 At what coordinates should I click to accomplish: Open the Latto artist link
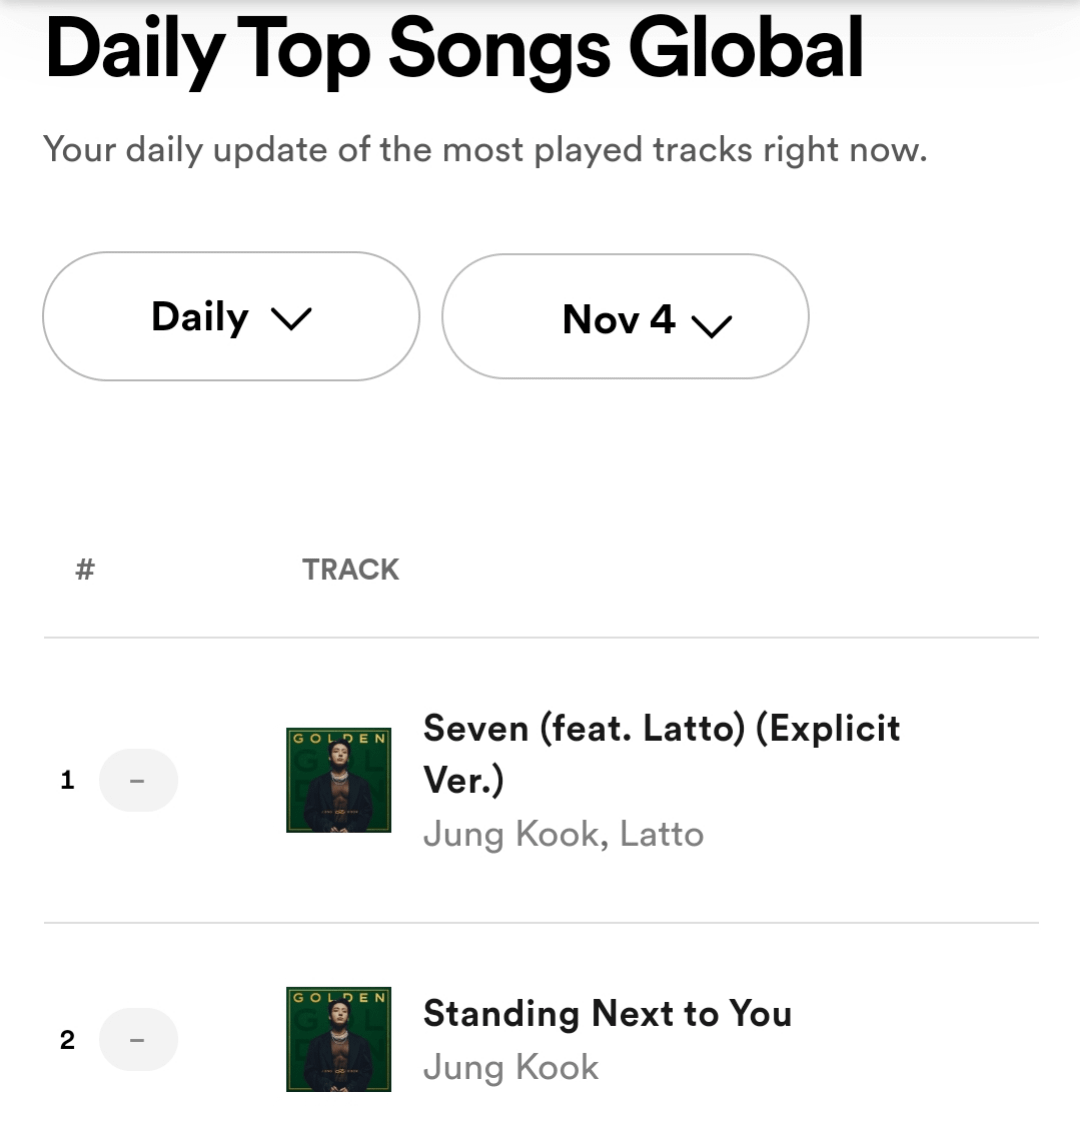[x=661, y=834]
